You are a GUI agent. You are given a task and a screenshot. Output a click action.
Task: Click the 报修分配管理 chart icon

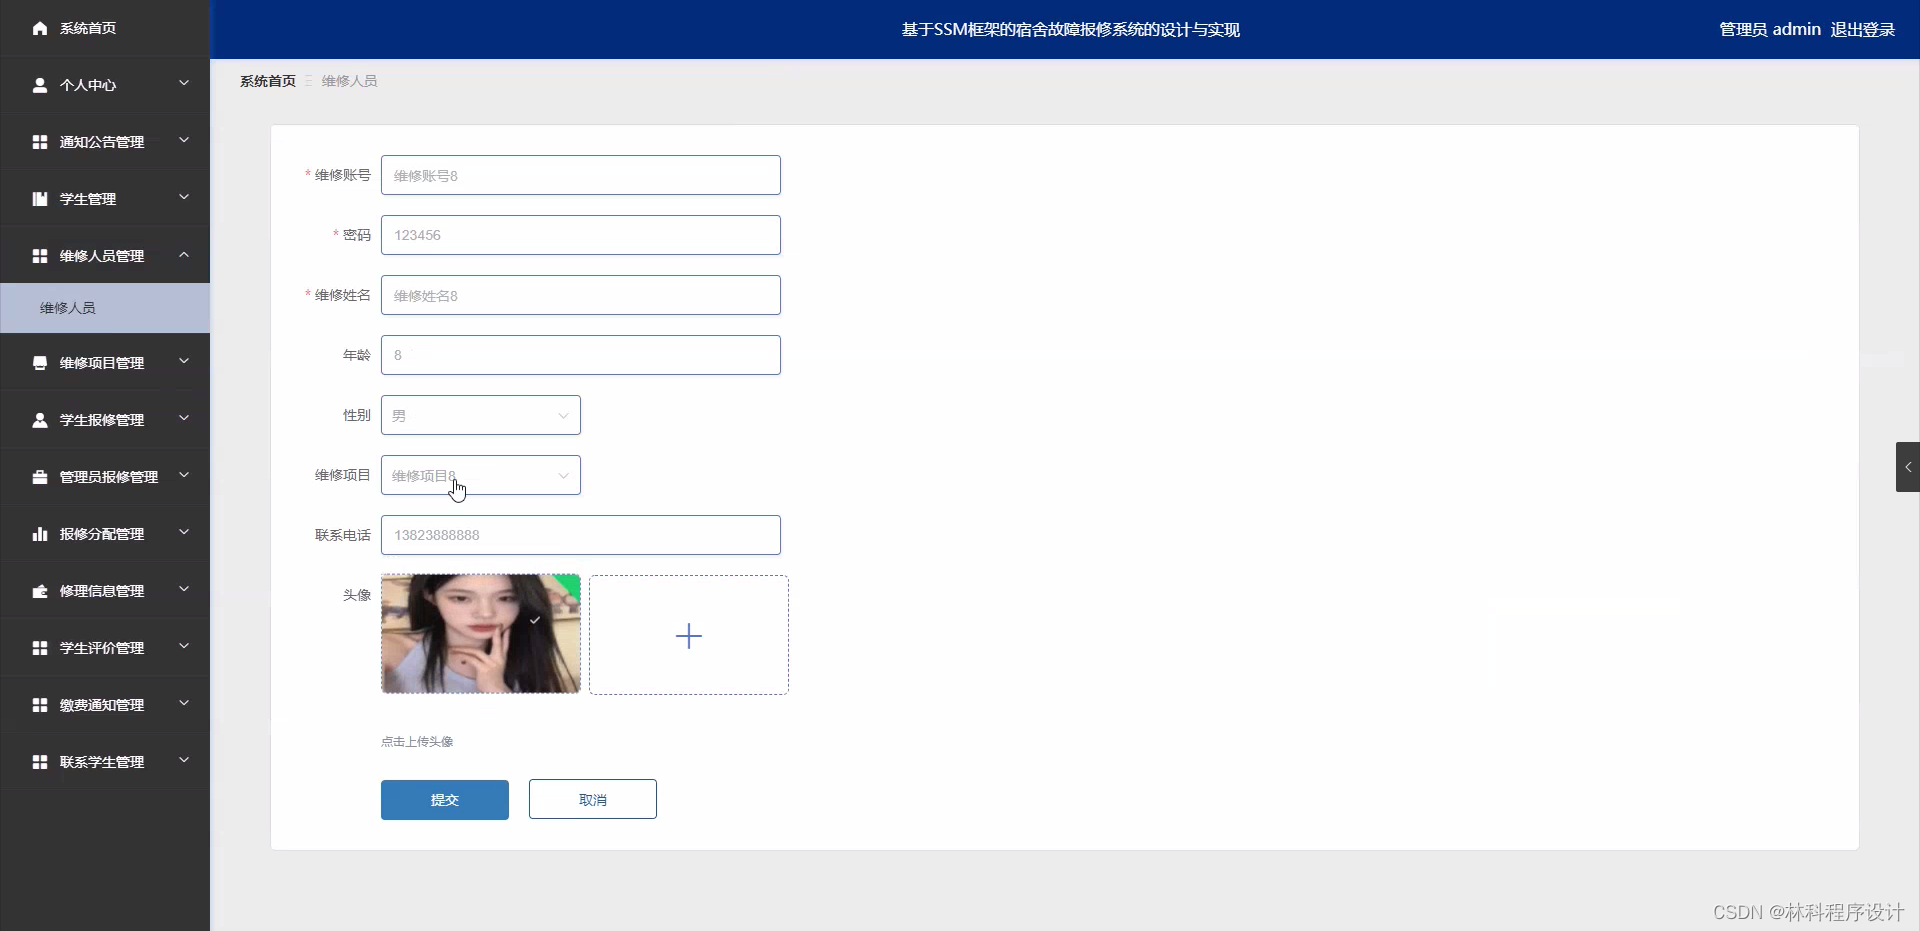(40, 533)
